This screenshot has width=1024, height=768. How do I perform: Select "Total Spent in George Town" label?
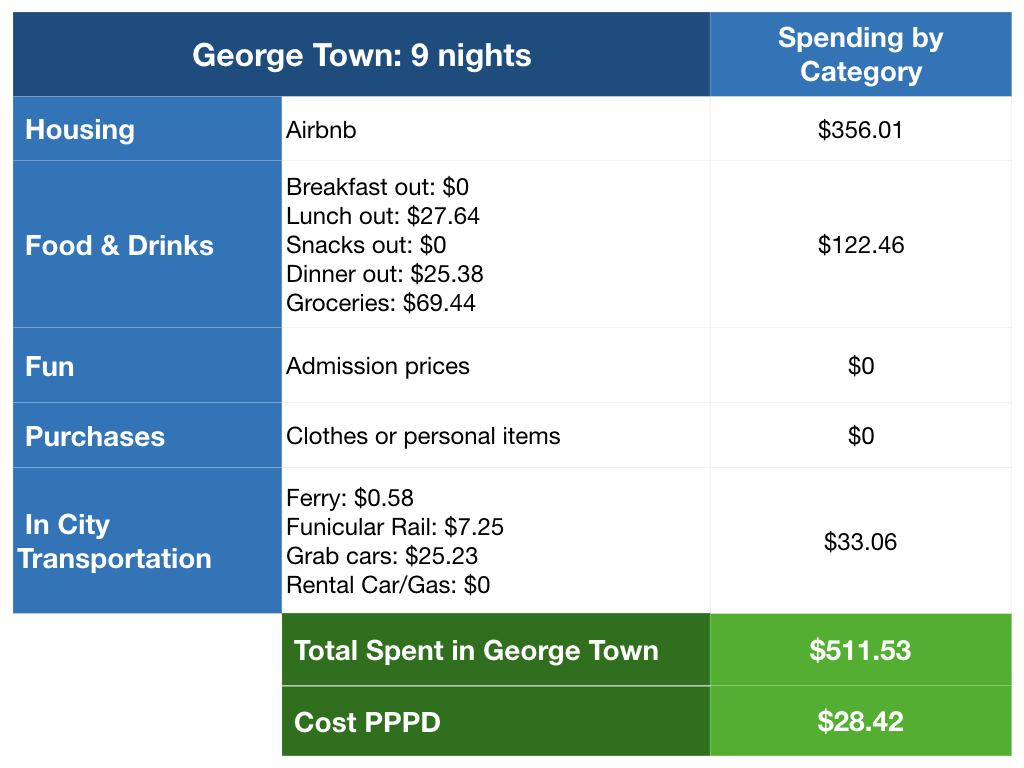click(476, 651)
